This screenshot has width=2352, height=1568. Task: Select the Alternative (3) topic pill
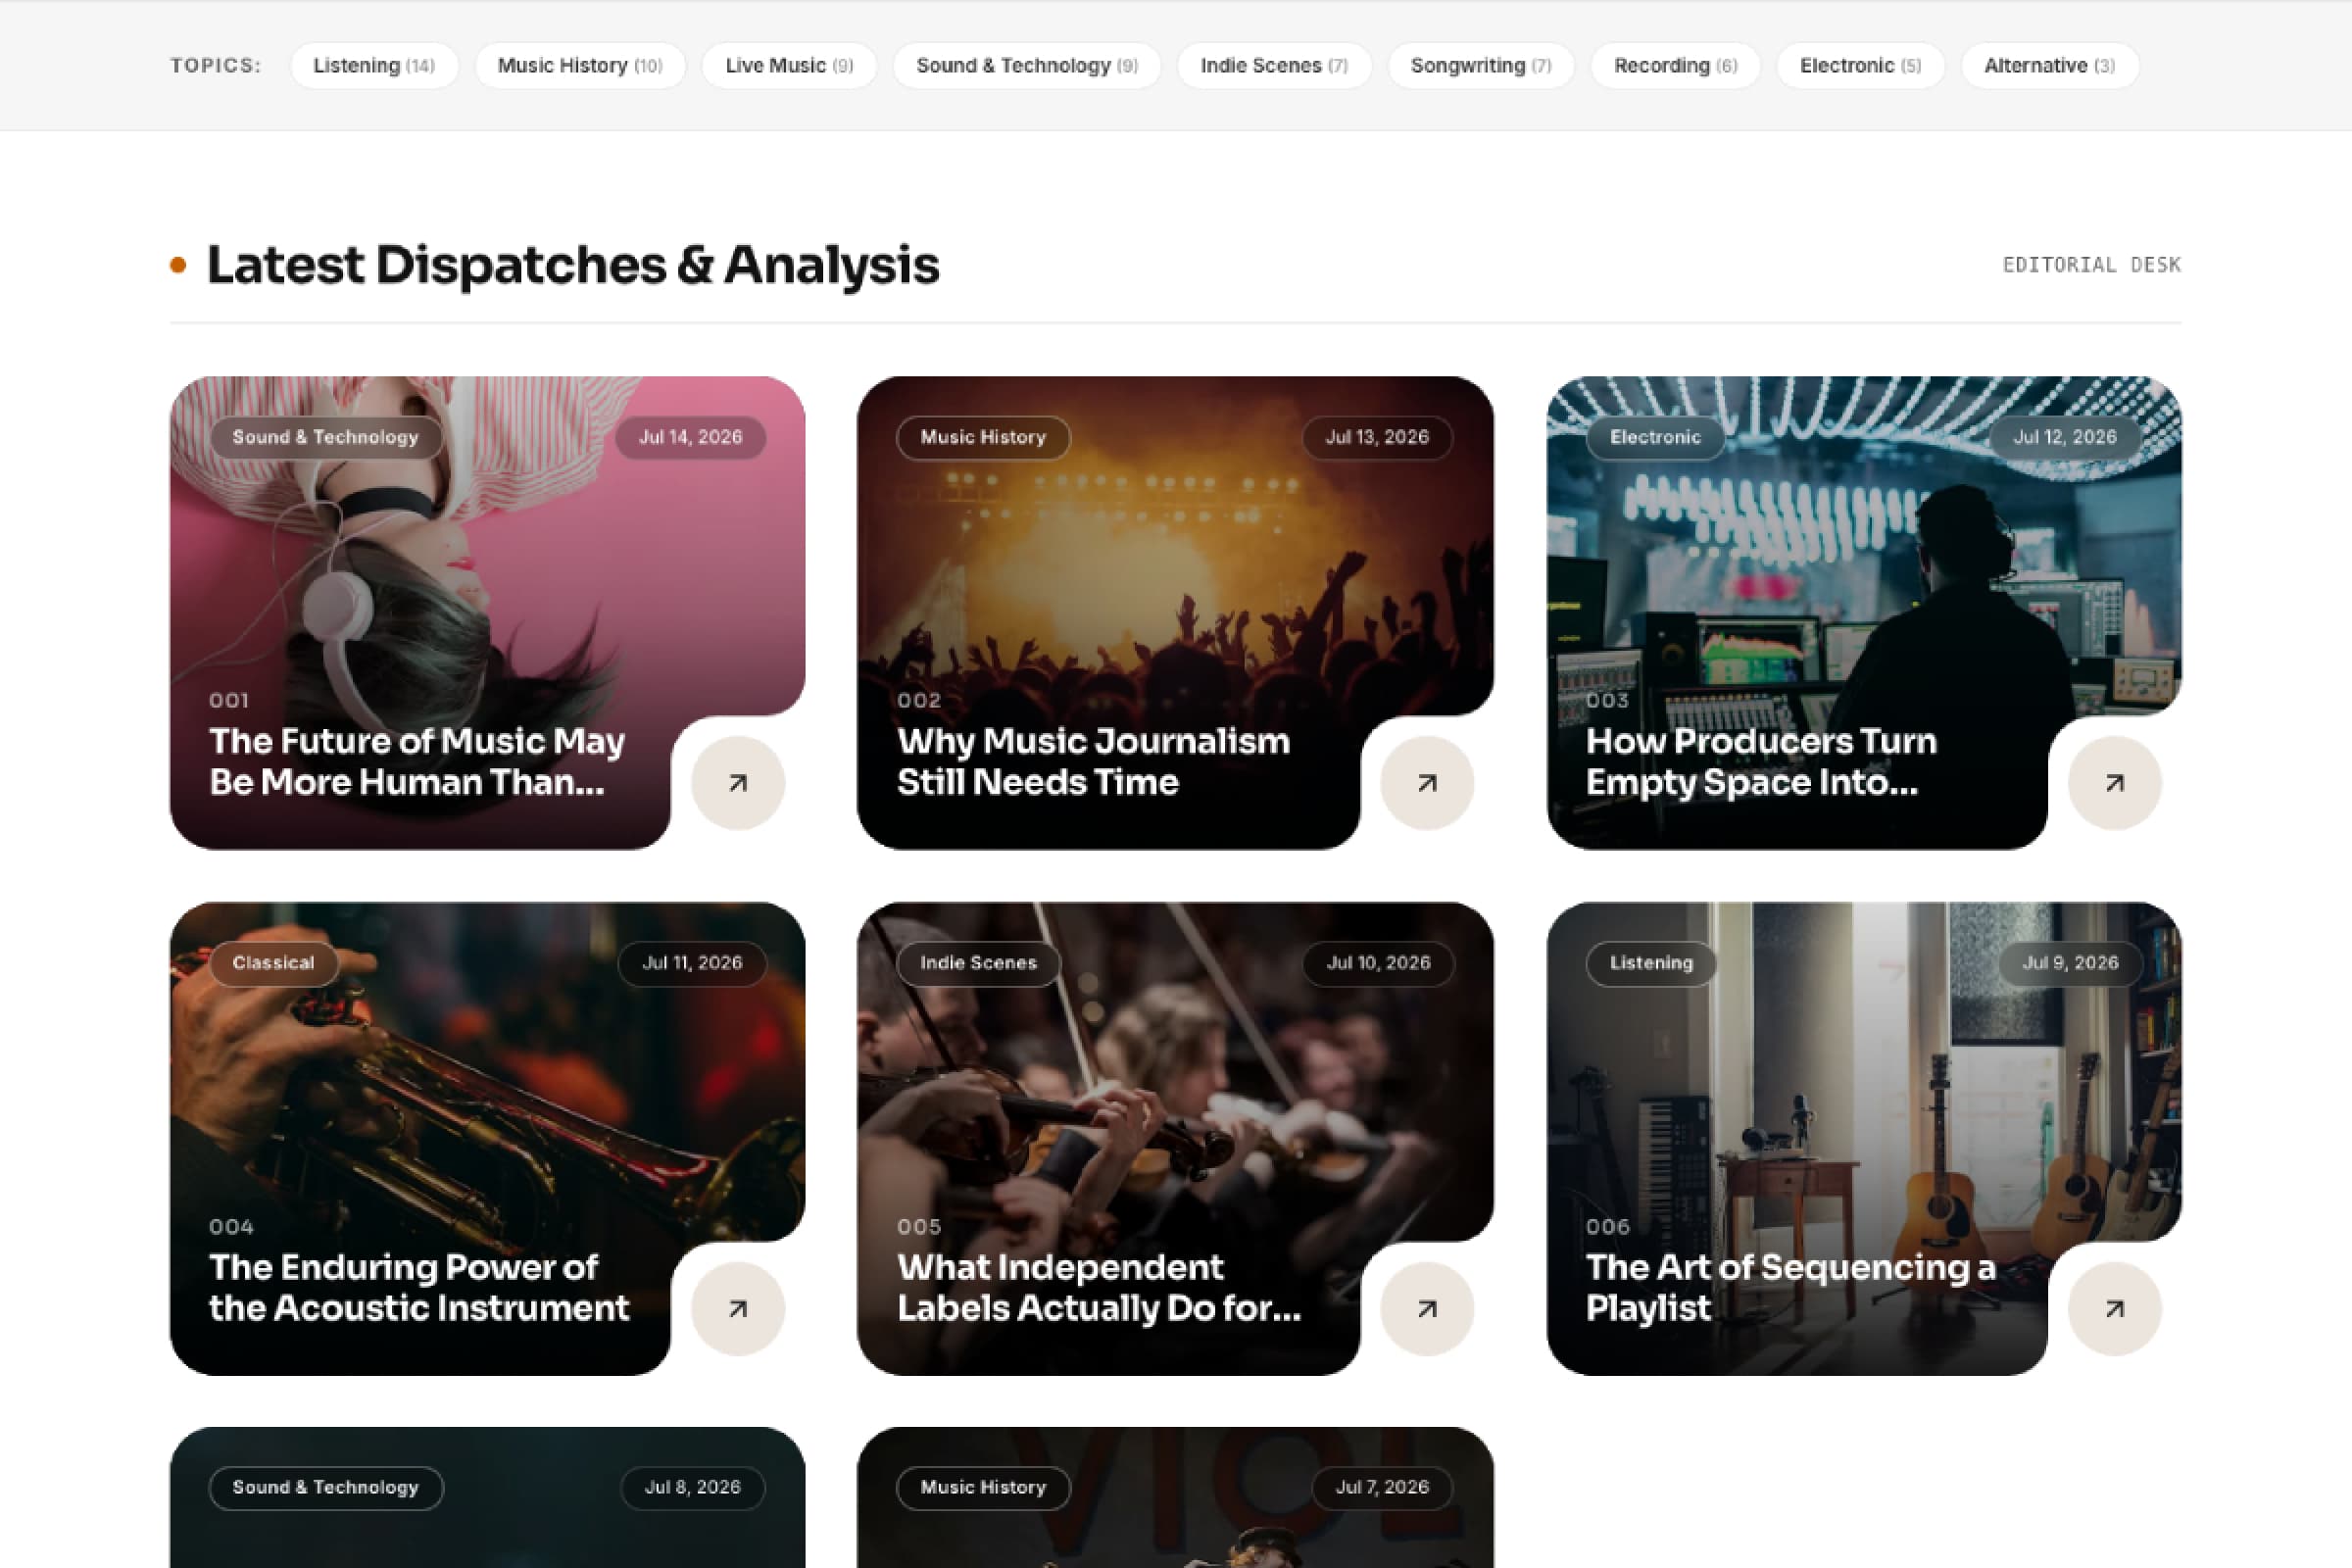2049,66
